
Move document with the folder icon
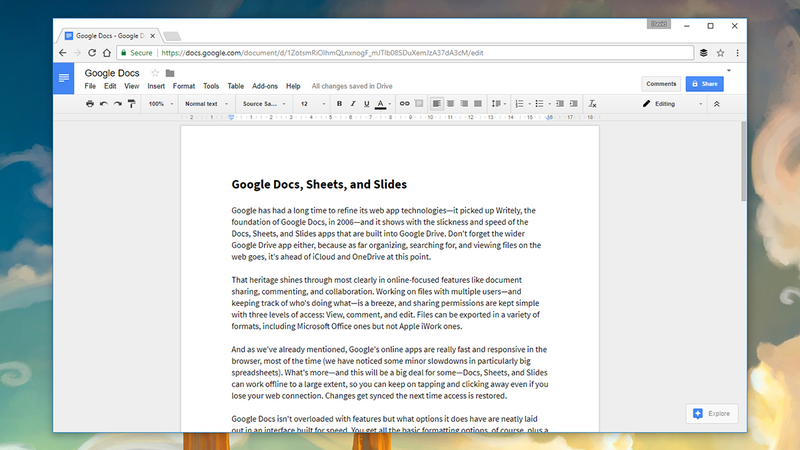tap(170, 73)
